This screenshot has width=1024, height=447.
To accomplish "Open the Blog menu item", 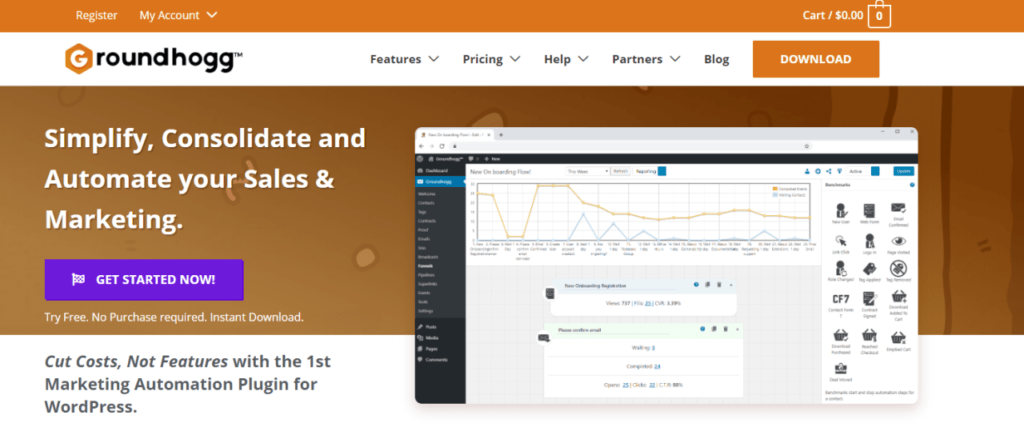I will point(716,59).
